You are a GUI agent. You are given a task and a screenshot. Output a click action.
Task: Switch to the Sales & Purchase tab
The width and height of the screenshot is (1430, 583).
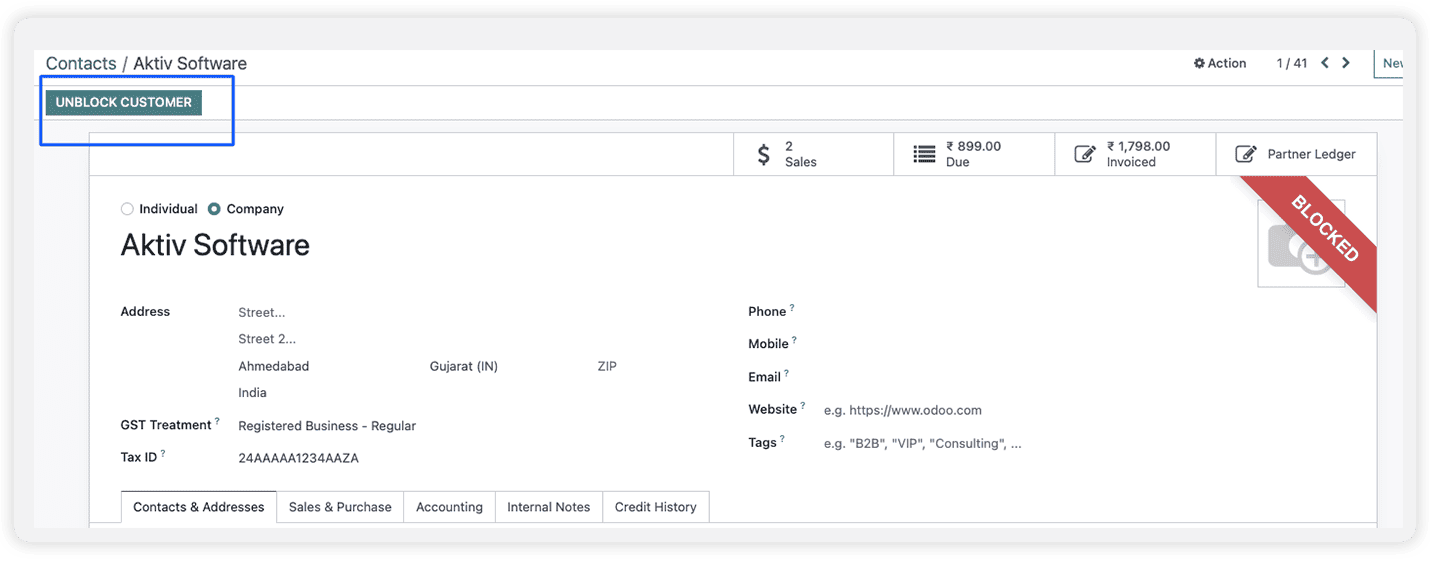point(340,507)
